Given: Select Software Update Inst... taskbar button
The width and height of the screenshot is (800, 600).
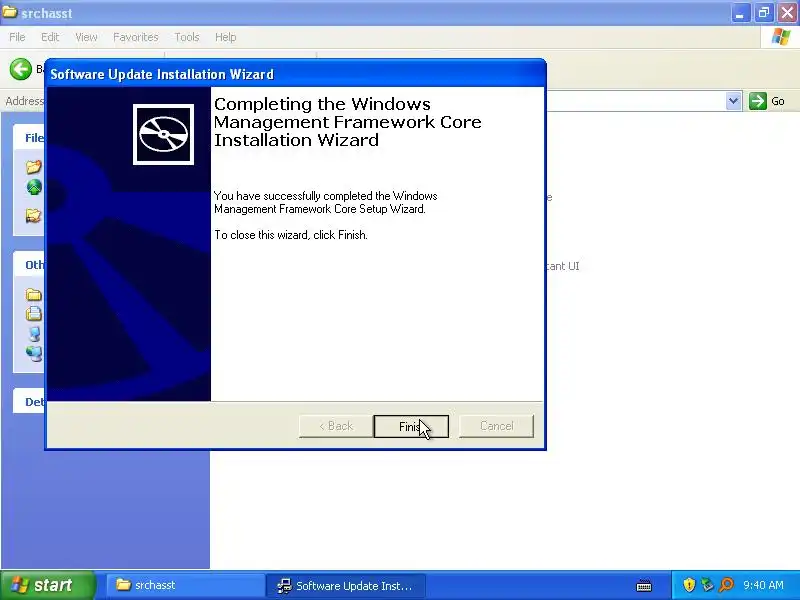Looking at the screenshot, I should point(345,585).
